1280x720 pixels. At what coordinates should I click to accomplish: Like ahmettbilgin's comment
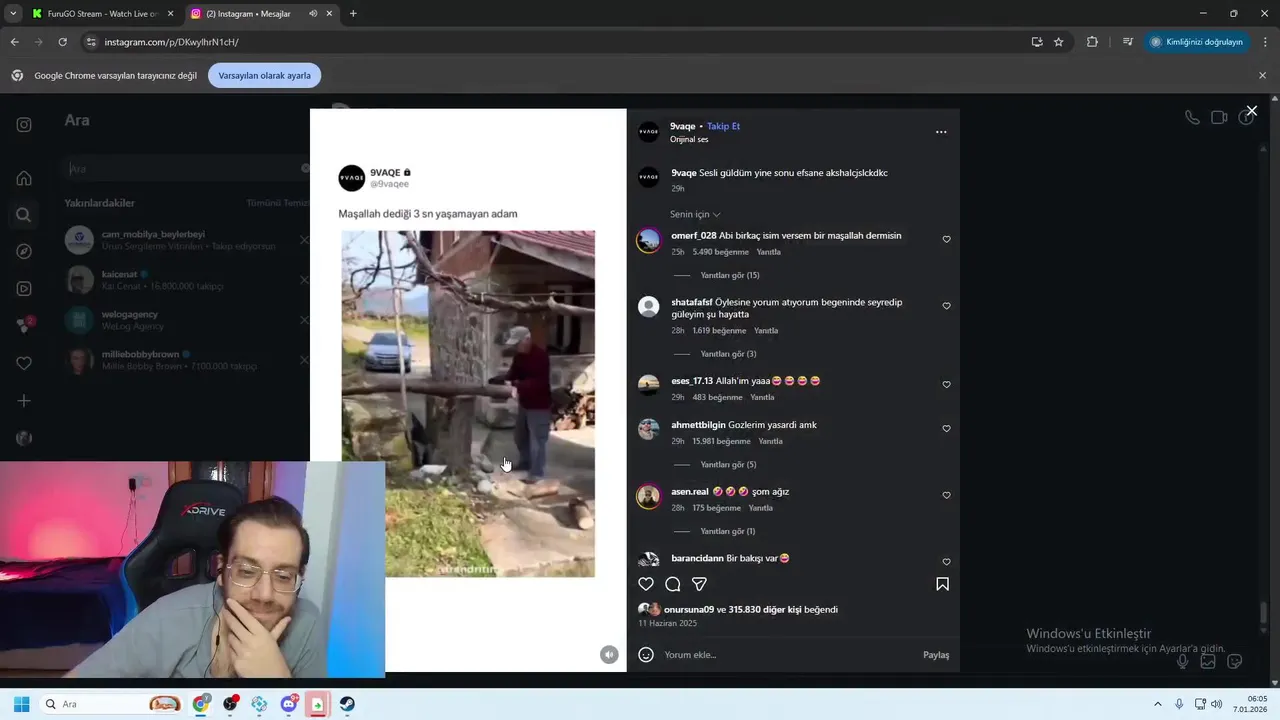946,429
